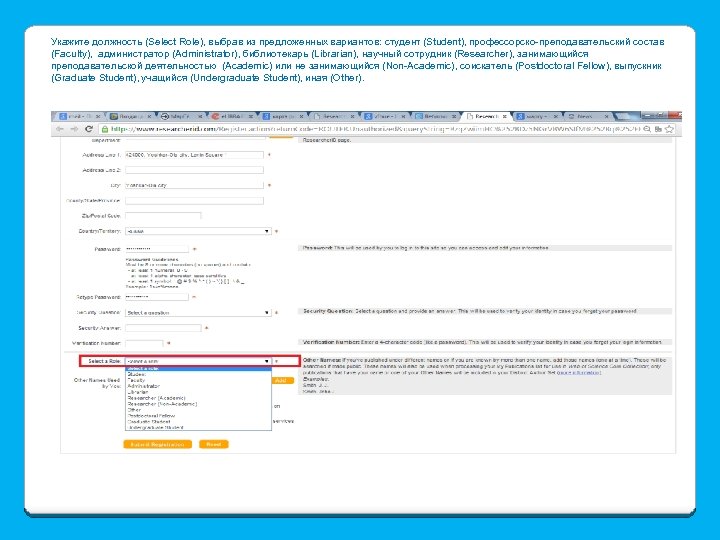Click the orange Reset button
This screenshot has height=540, width=720.
coord(214,444)
